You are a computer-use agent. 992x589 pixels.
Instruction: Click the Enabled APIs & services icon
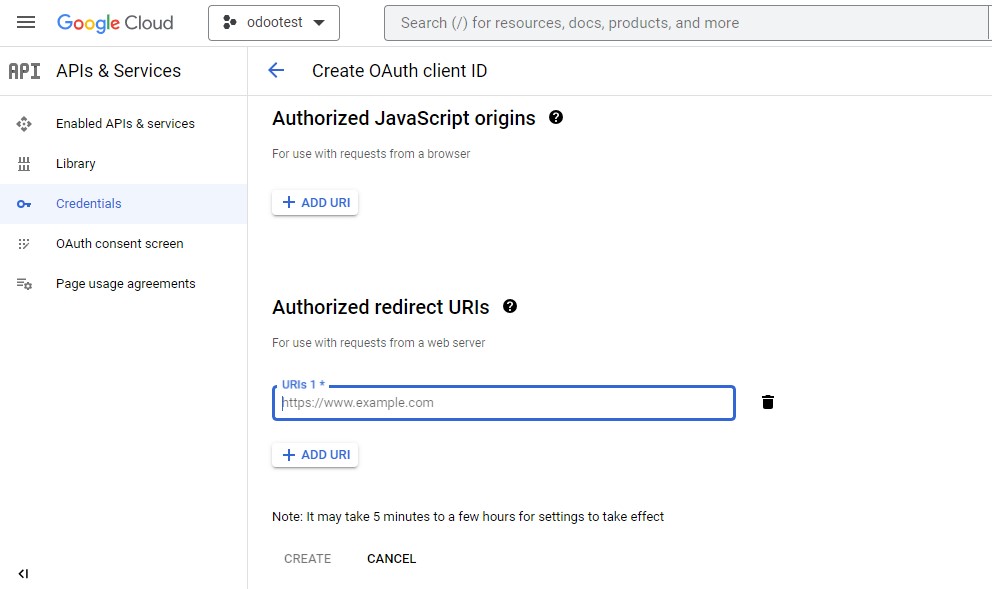click(x=24, y=123)
